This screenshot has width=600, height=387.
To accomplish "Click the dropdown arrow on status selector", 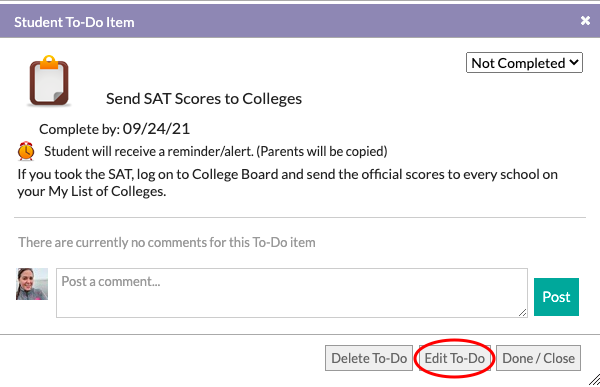I will coord(574,62).
